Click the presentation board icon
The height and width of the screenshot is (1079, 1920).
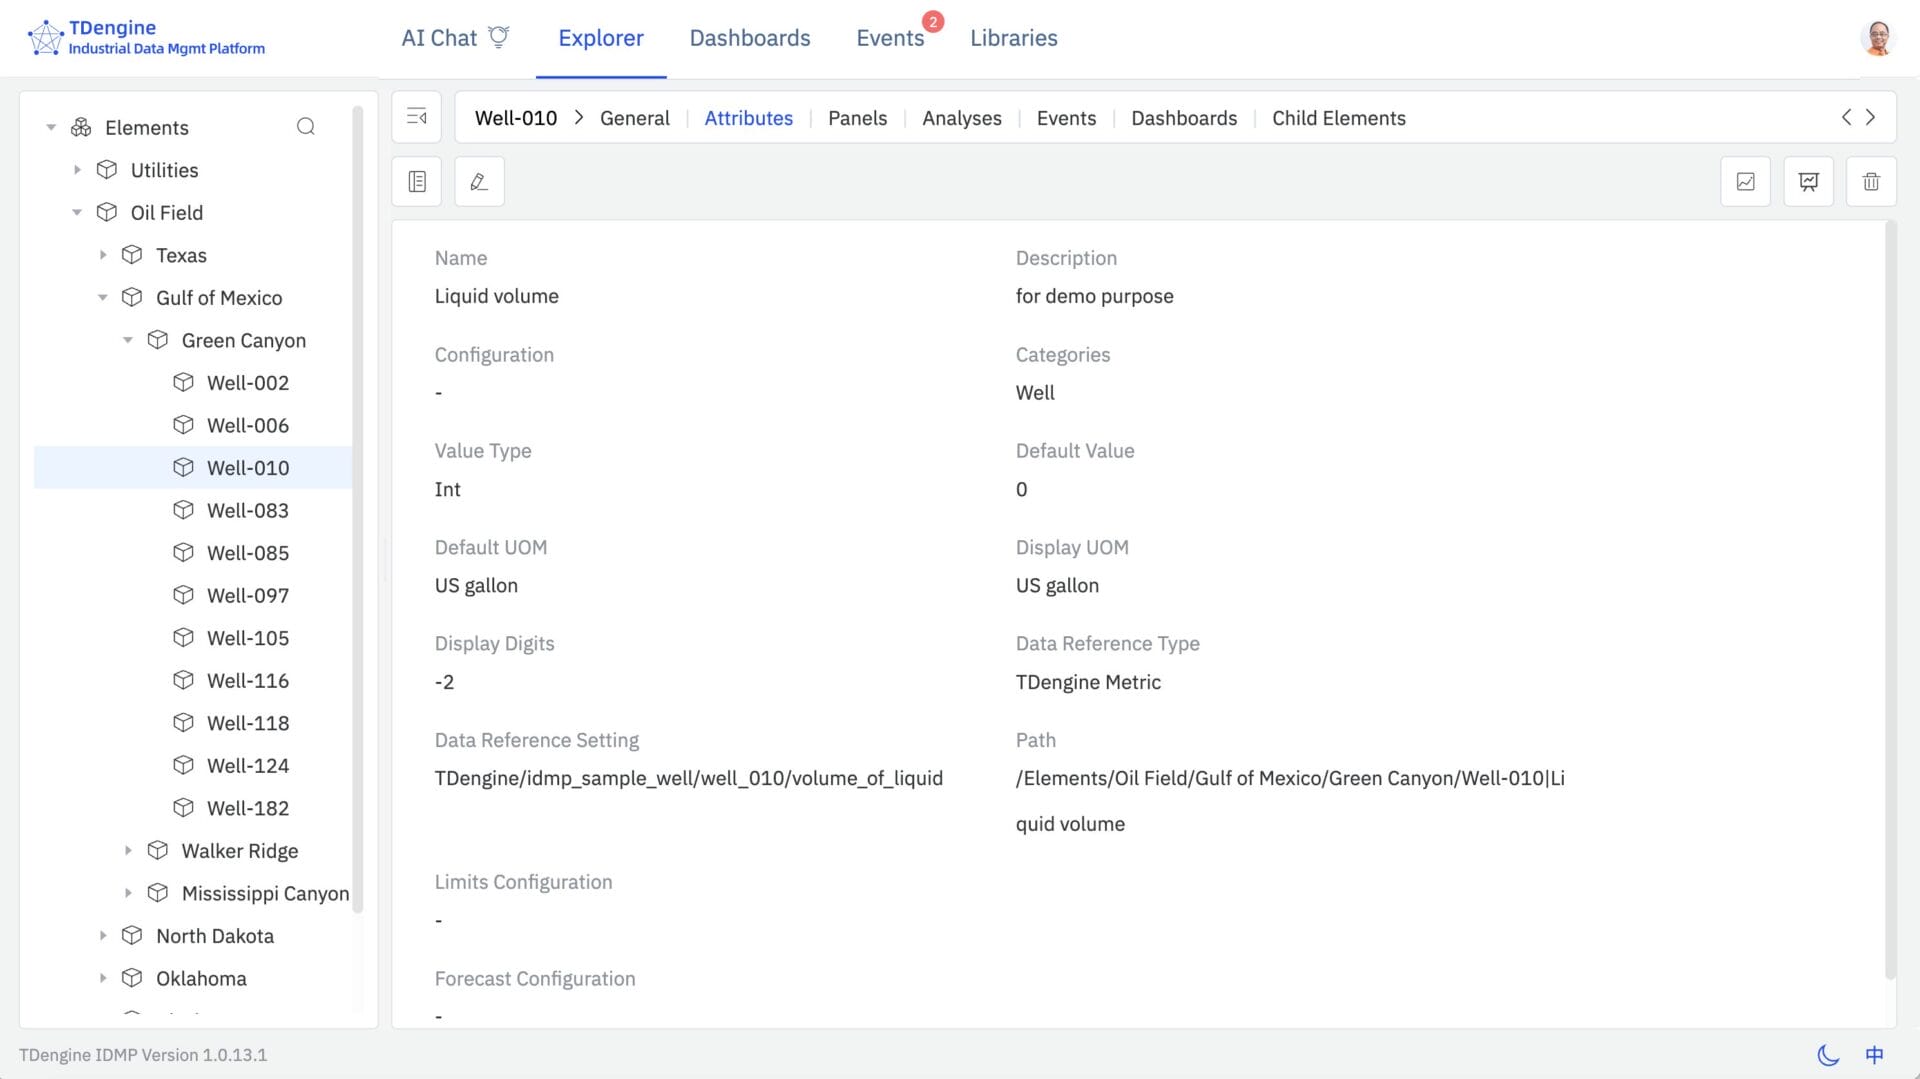(1808, 182)
